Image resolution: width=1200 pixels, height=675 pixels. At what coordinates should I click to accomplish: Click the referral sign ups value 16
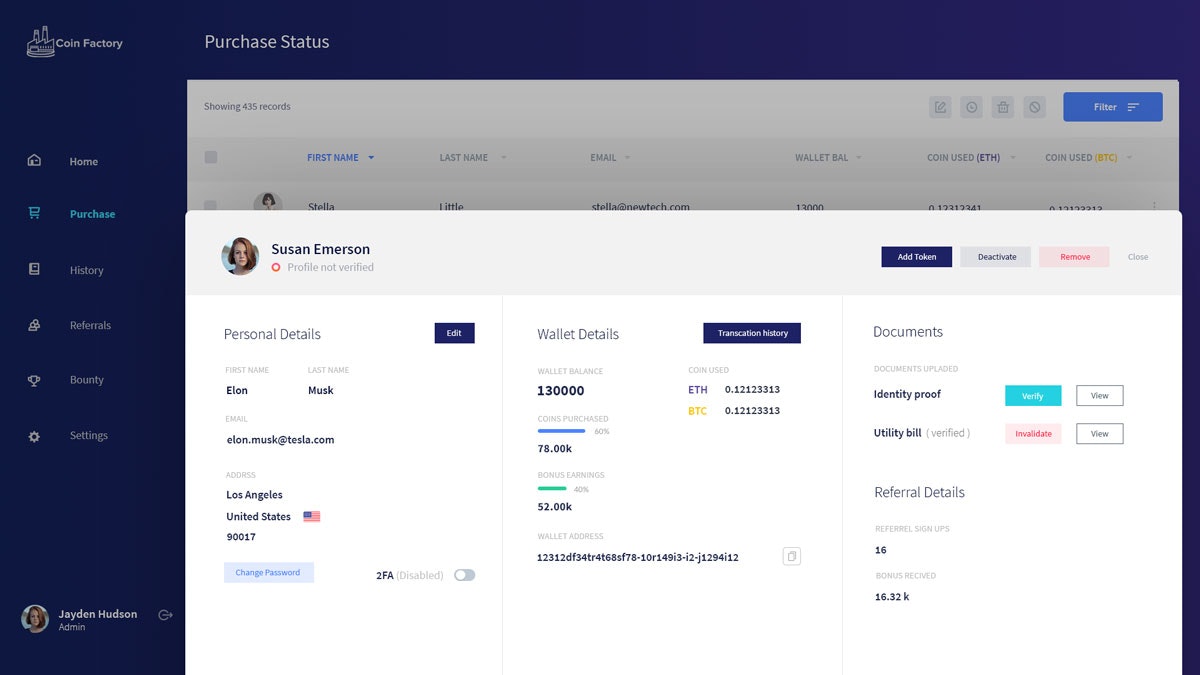coord(880,550)
